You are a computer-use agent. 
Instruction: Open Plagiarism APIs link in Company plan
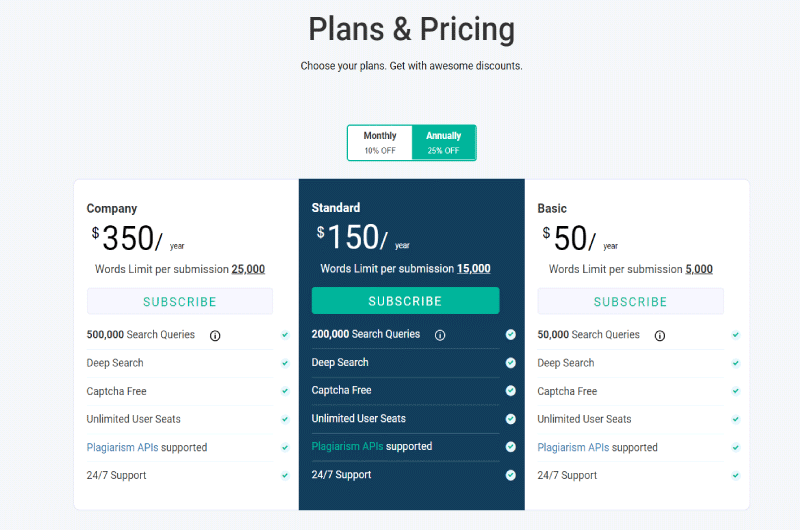[x=122, y=447]
